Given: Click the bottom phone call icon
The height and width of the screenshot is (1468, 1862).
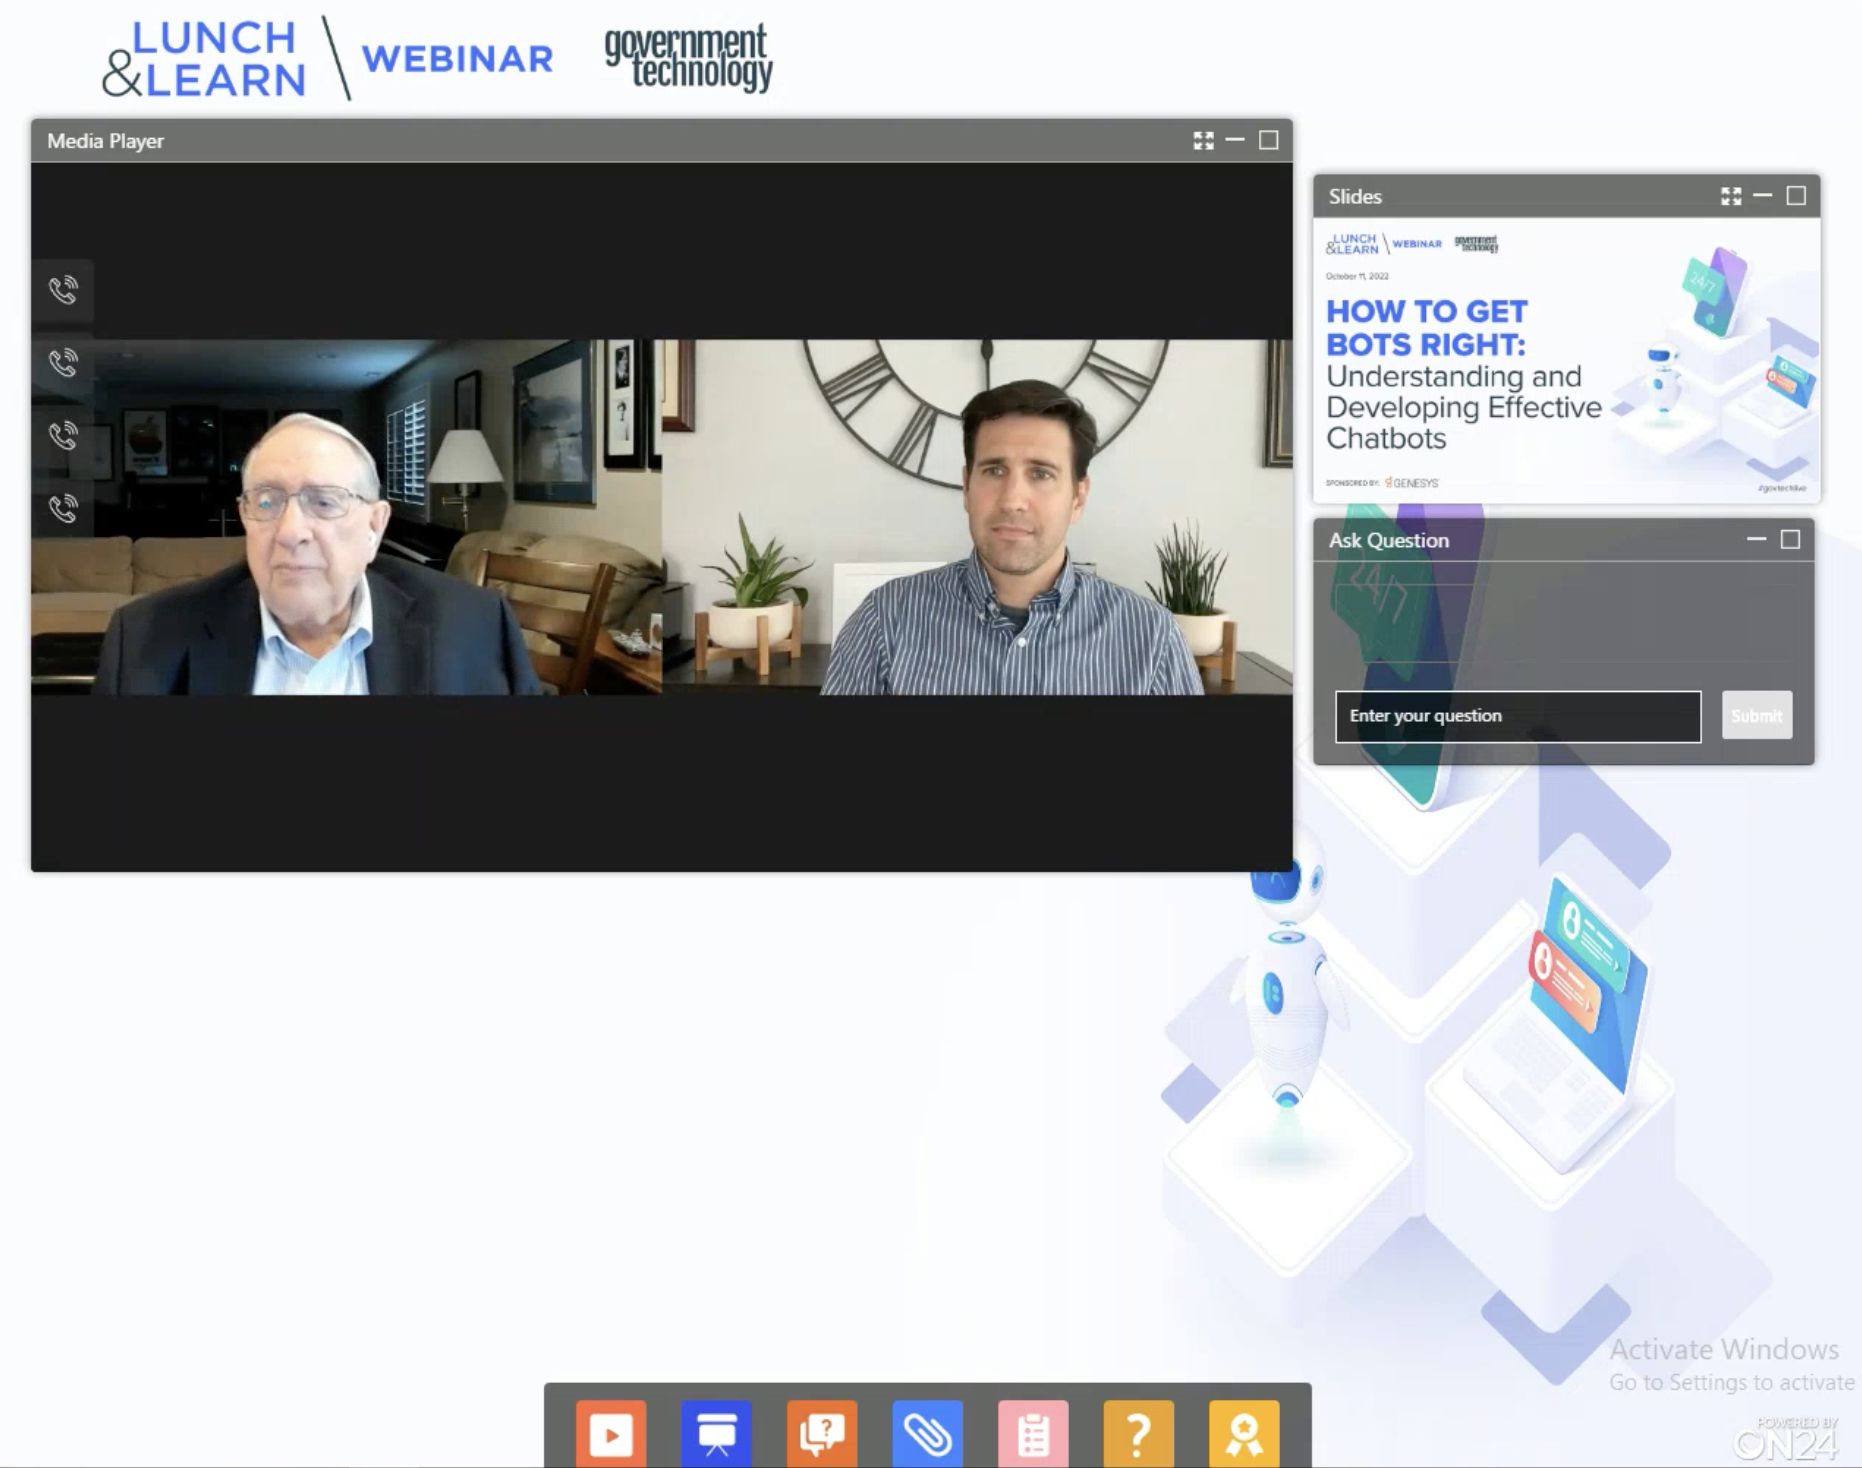Looking at the screenshot, I should pyautogui.click(x=63, y=508).
